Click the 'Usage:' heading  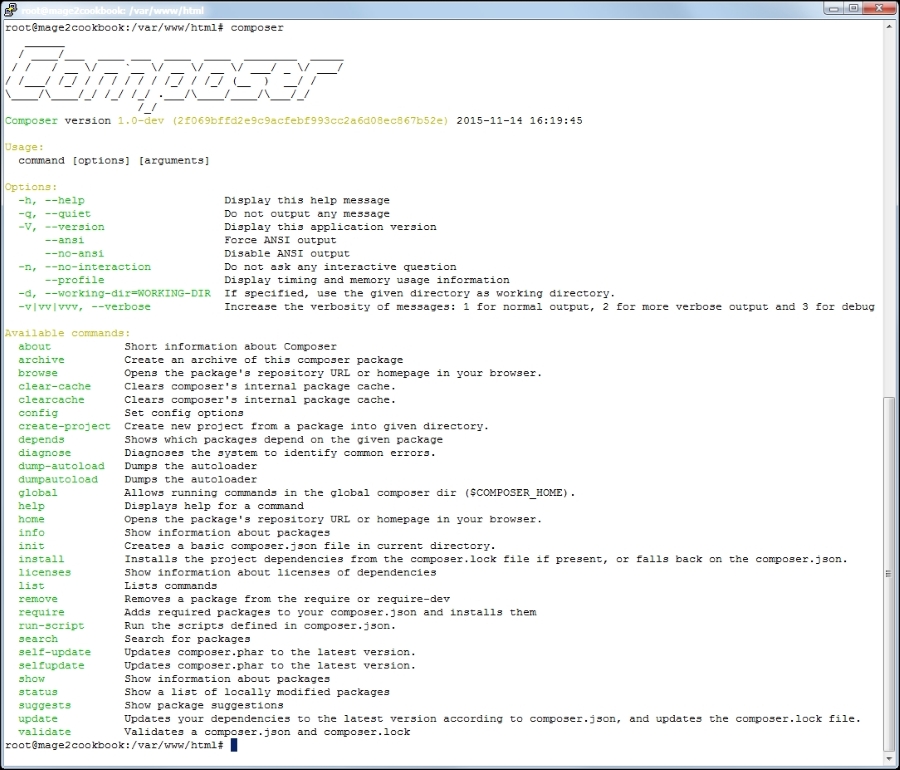click(24, 147)
